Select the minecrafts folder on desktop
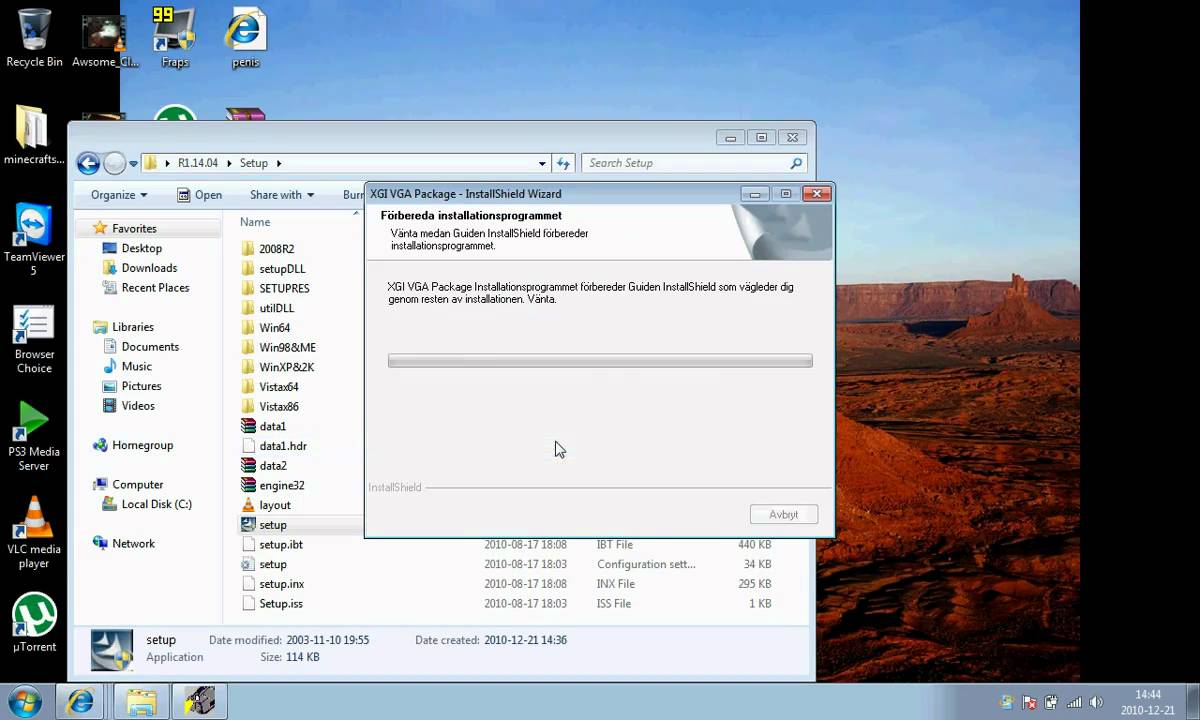Screen dimensions: 1200x720 coord(33,135)
